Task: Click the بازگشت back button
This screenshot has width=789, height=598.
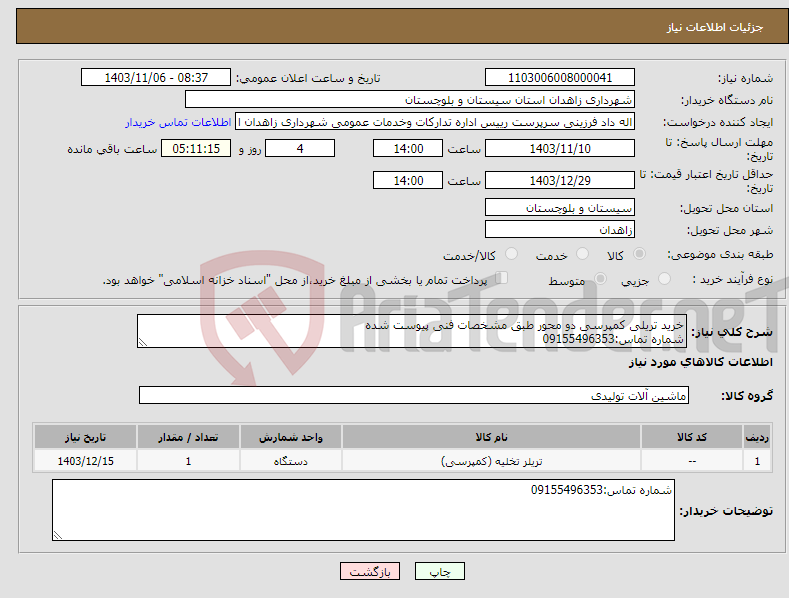Action: (x=370, y=571)
